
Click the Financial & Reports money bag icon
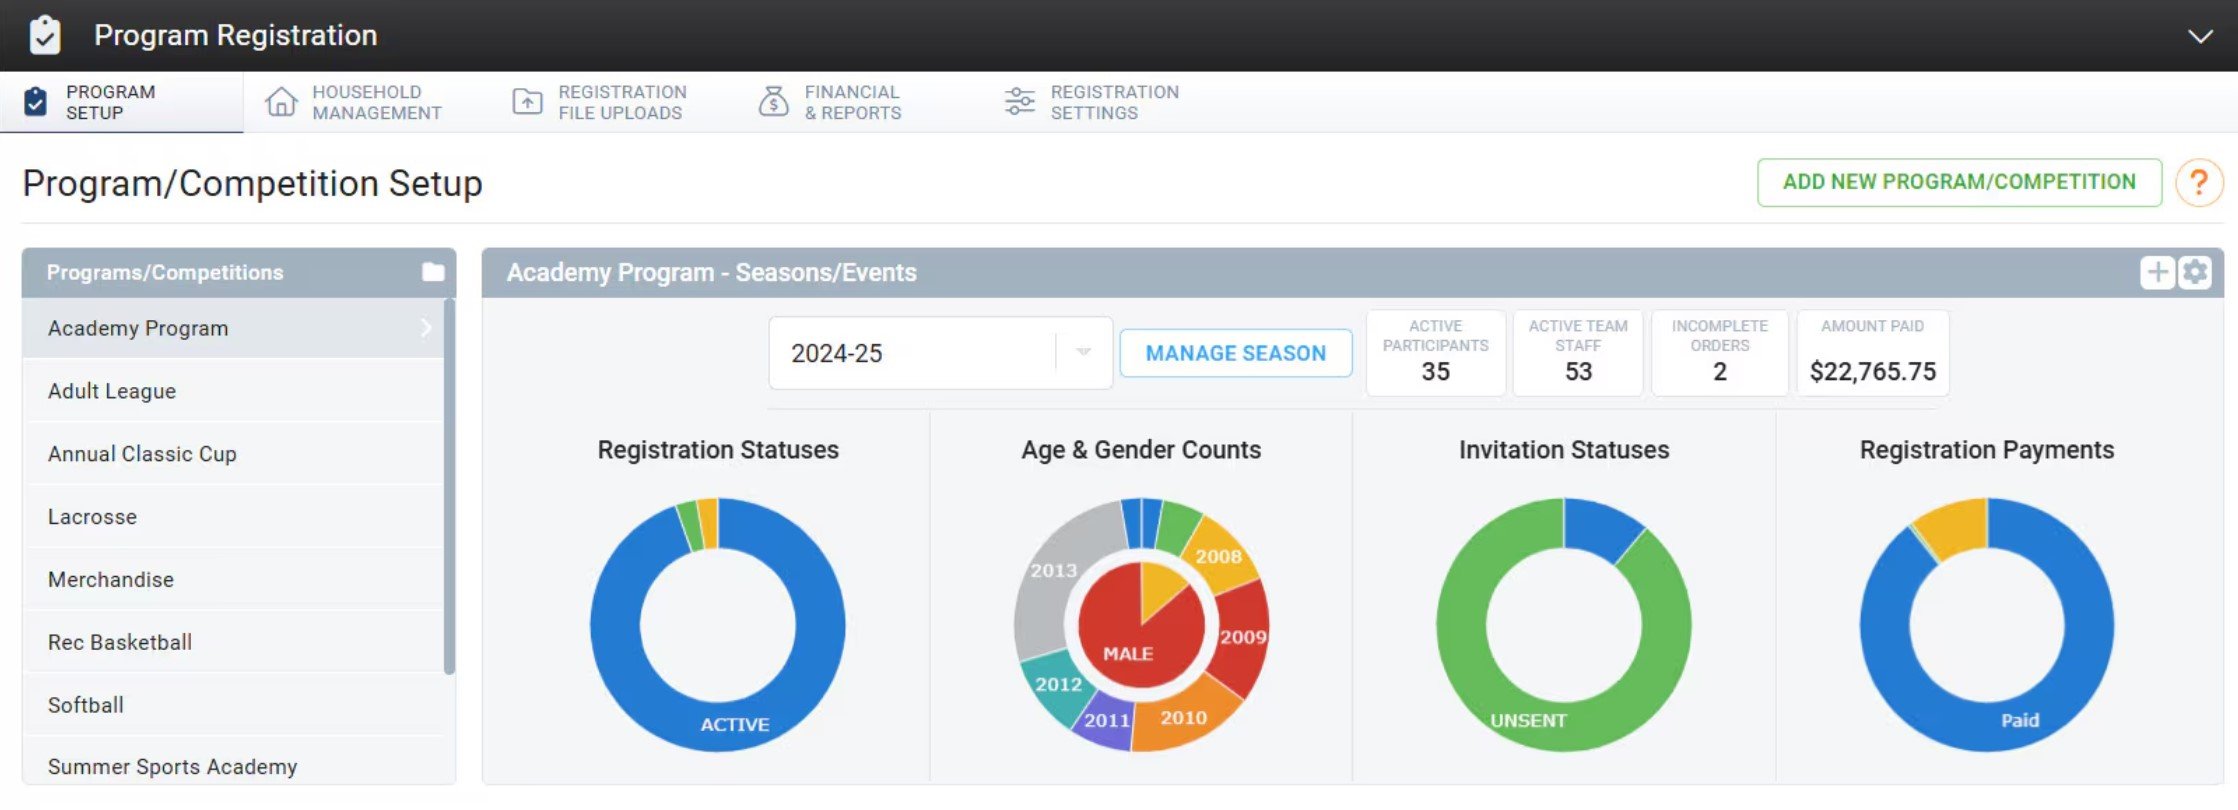[773, 102]
